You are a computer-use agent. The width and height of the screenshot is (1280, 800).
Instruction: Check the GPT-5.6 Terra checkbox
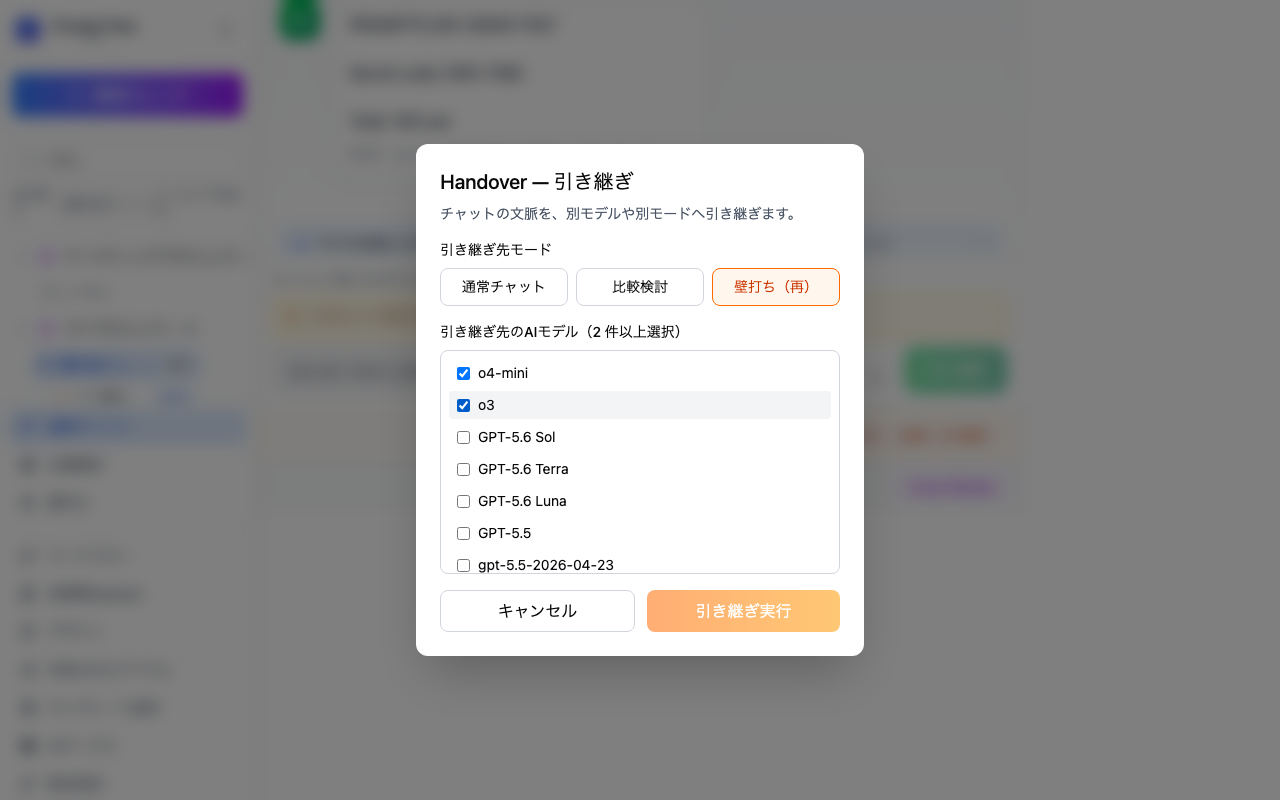(463, 469)
